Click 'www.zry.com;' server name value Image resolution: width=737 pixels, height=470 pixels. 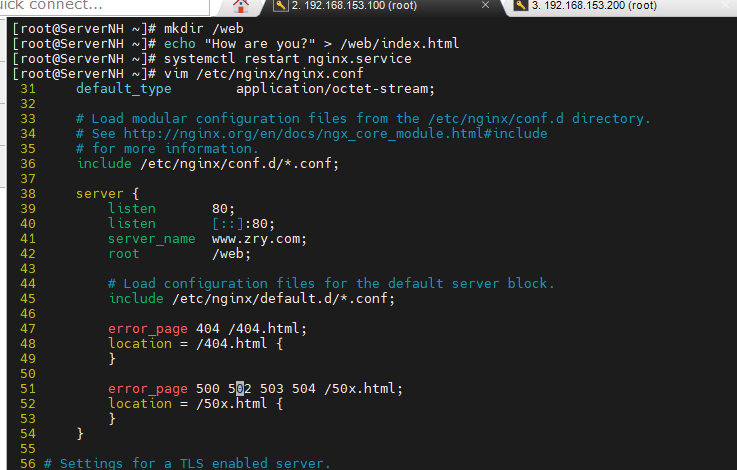coord(259,239)
